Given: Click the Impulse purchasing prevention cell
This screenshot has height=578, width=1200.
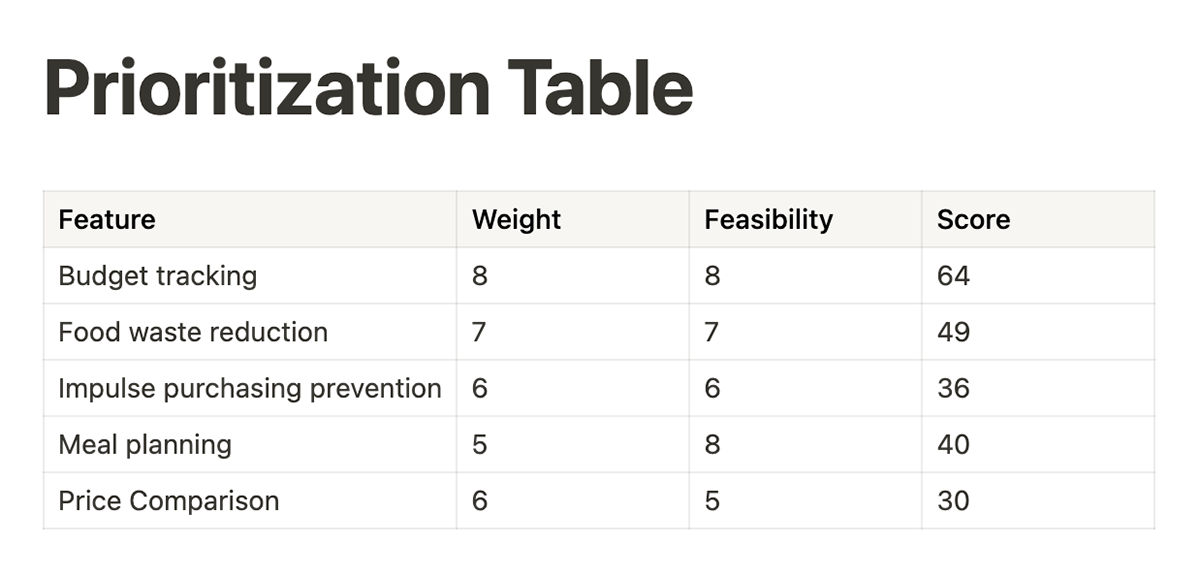Looking at the screenshot, I should pos(250,388).
